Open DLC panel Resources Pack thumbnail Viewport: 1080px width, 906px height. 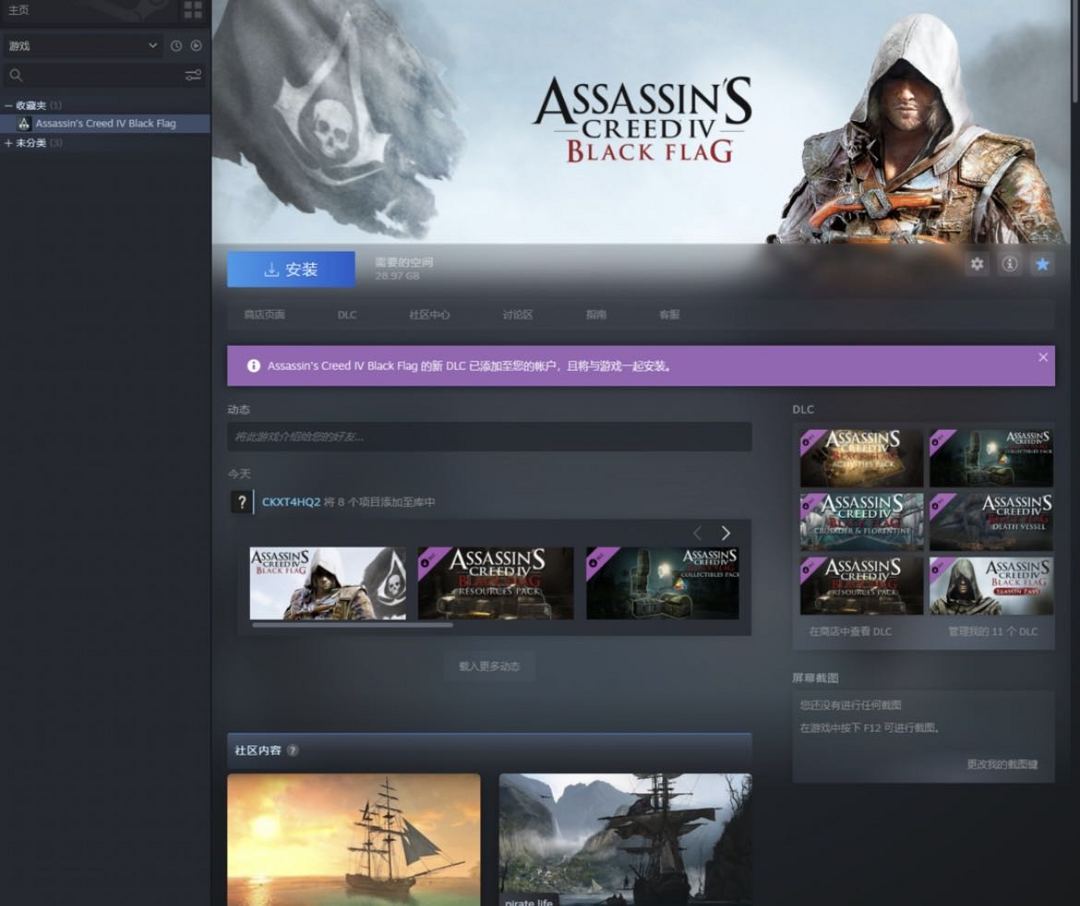point(862,586)
